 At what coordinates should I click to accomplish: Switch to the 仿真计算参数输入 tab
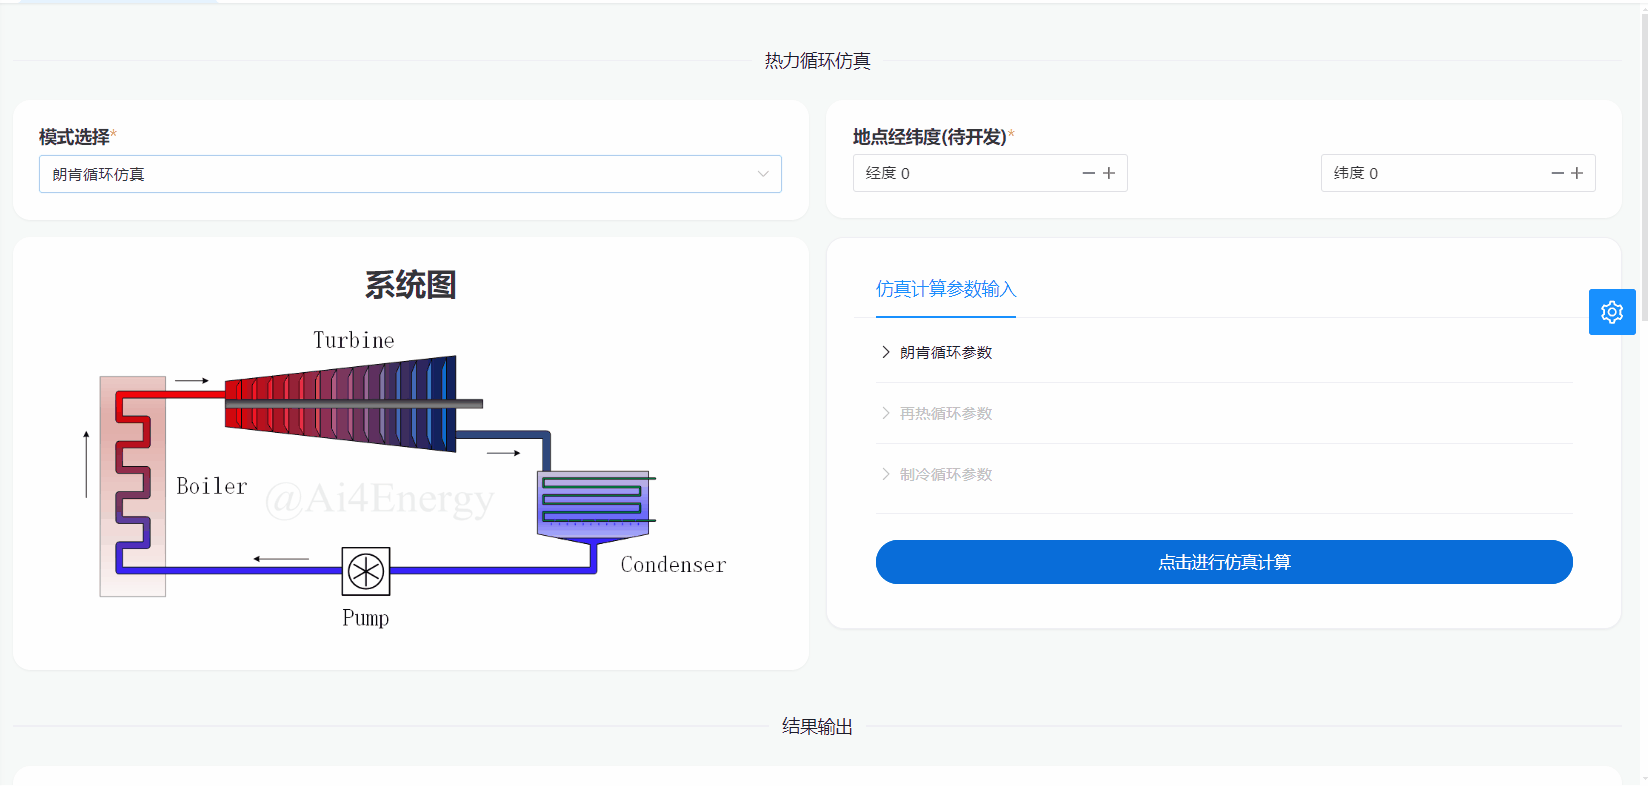pos(945,289)
